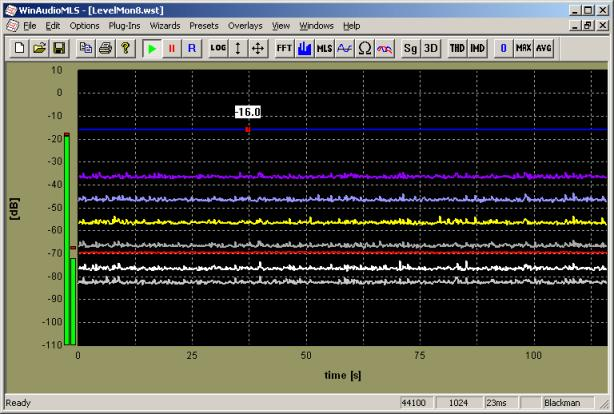Screen dimensions: 614x414
Task: Open the impedance Omega tool
Action: (x=364, y=48)
